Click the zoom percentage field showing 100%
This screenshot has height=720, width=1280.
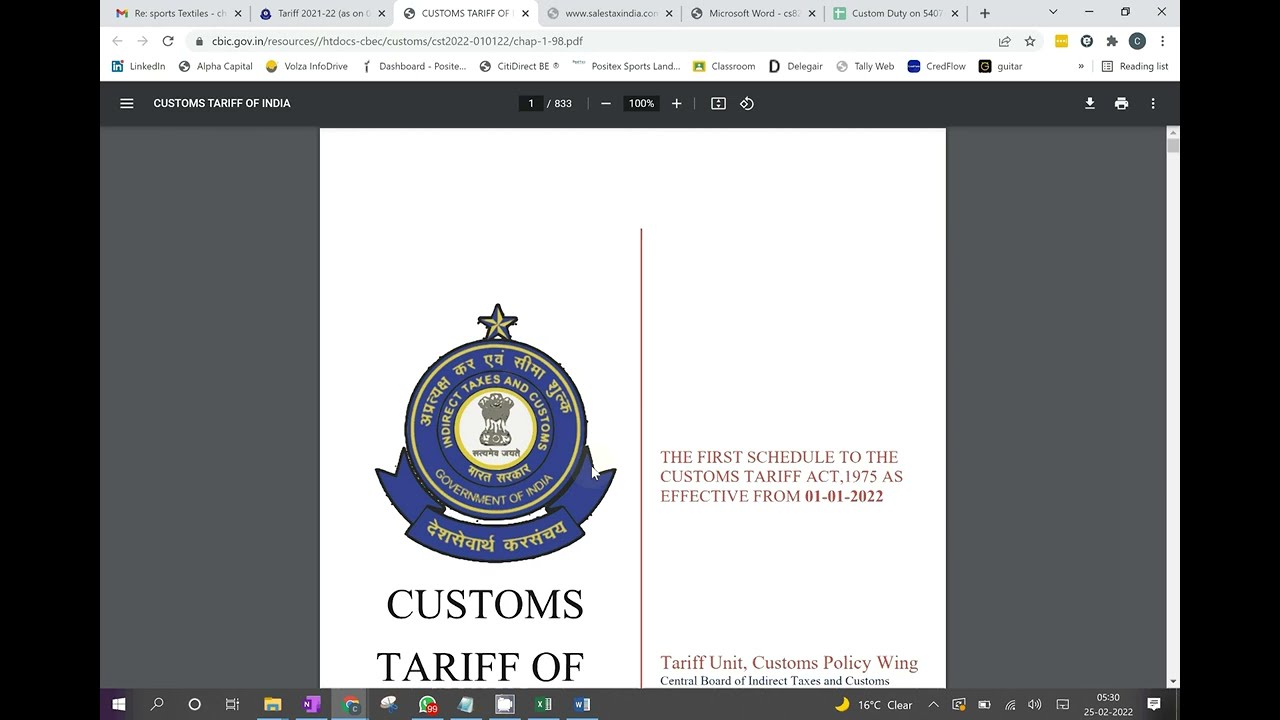(x=641, y=103)
